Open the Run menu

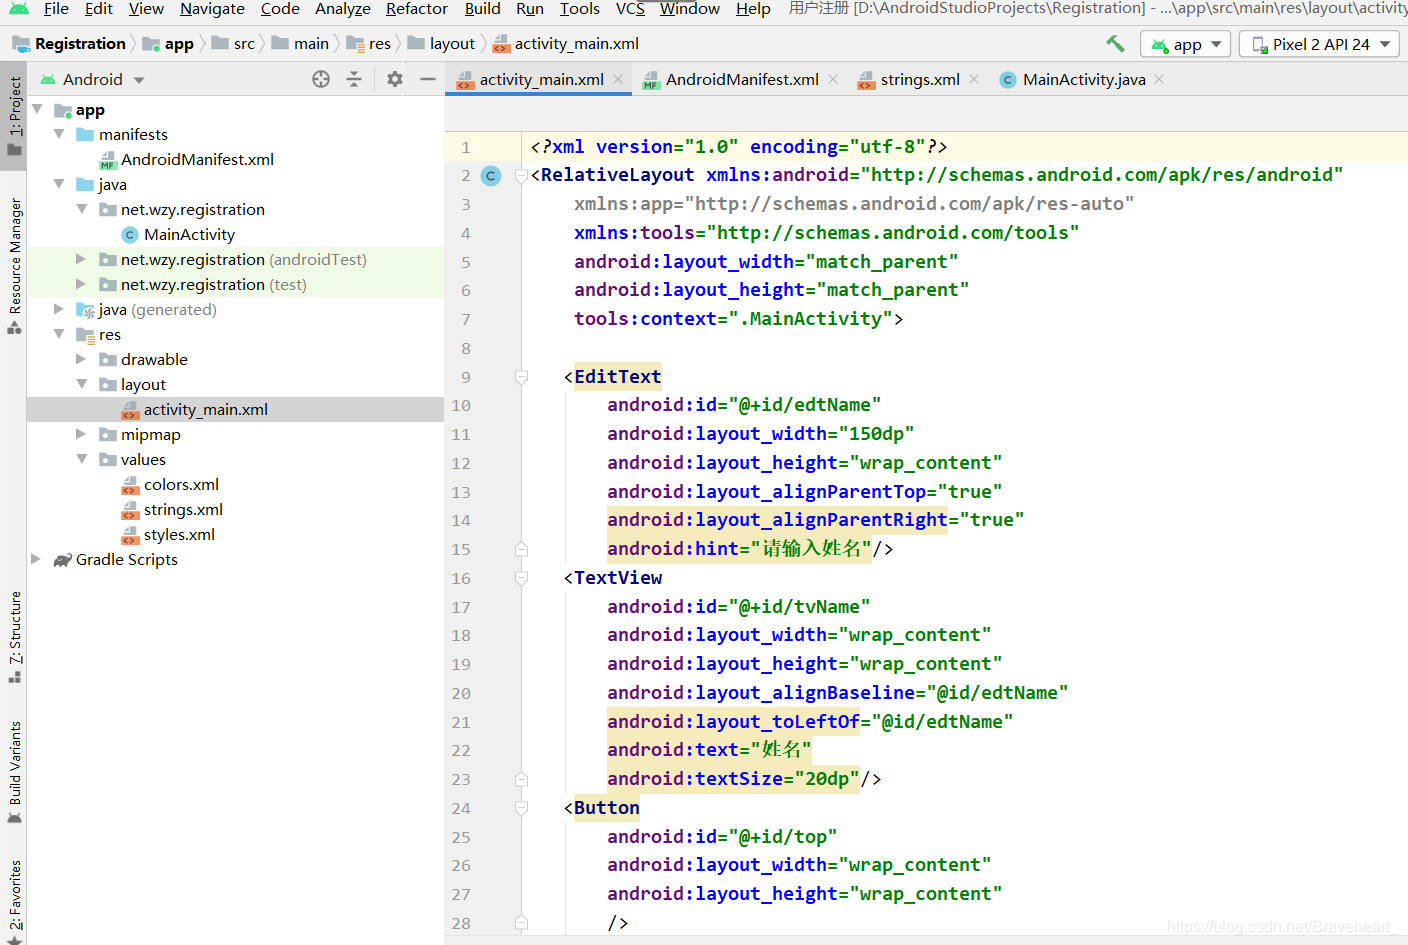530,9
